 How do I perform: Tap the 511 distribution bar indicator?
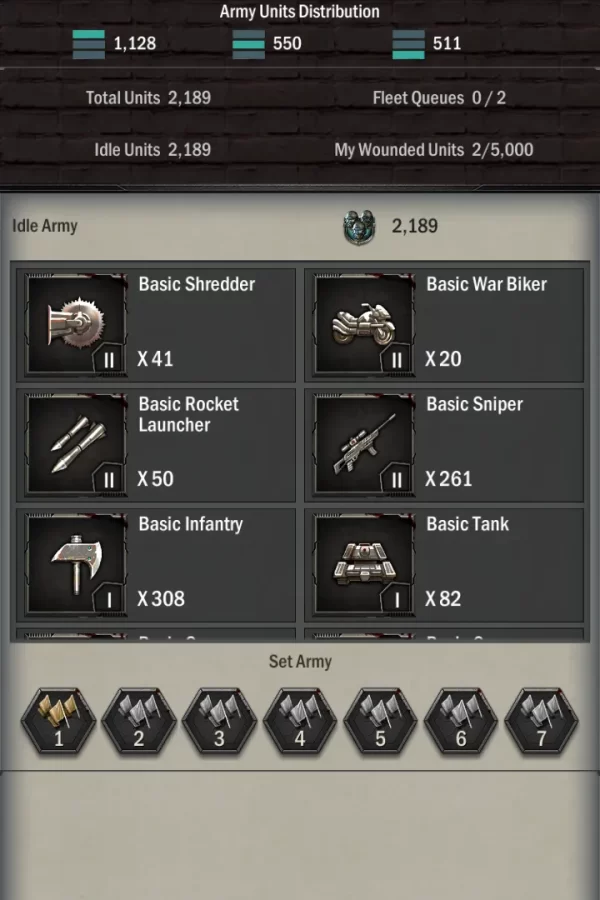point(408,44)
